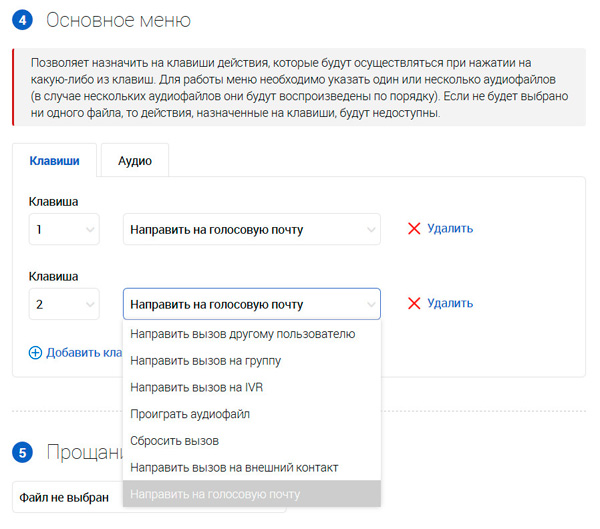Collapse the open action dropdown for key 2
Screen dimensions: 600x529
(251, 304)
